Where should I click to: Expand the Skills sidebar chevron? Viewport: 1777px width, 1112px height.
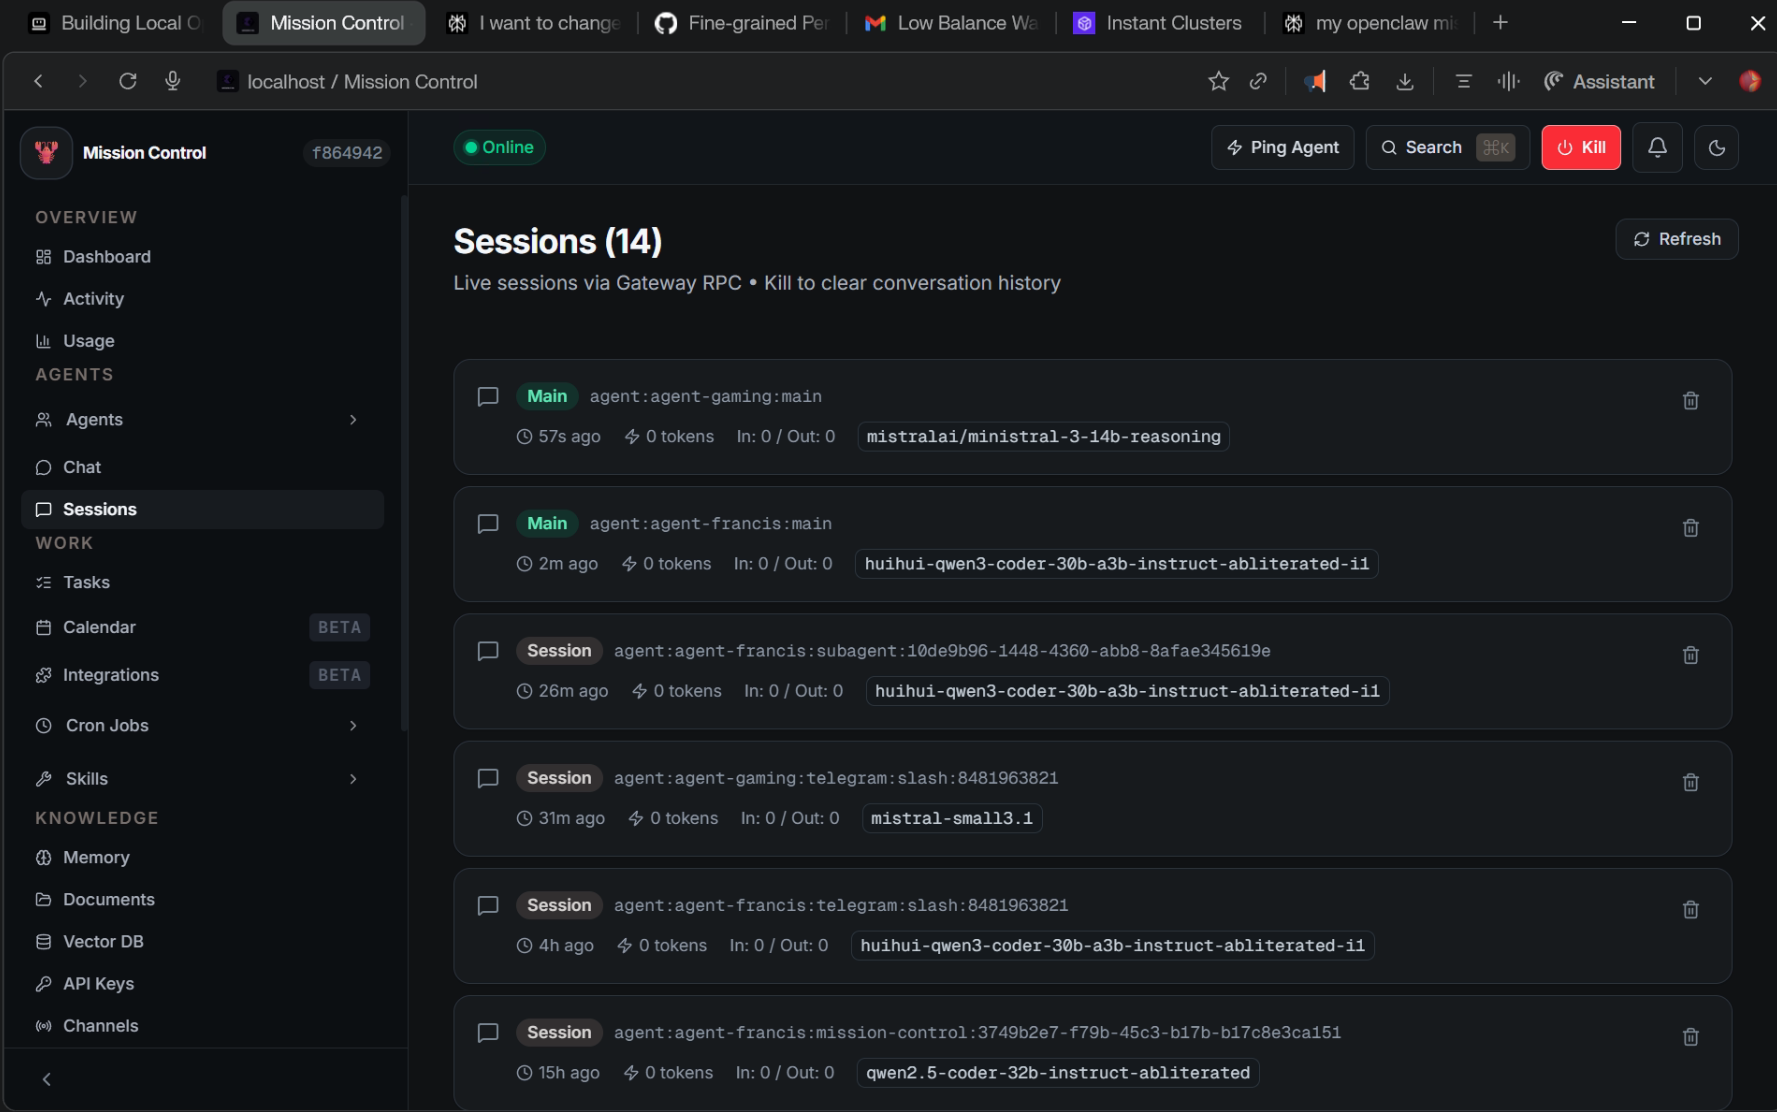[353, 778]
